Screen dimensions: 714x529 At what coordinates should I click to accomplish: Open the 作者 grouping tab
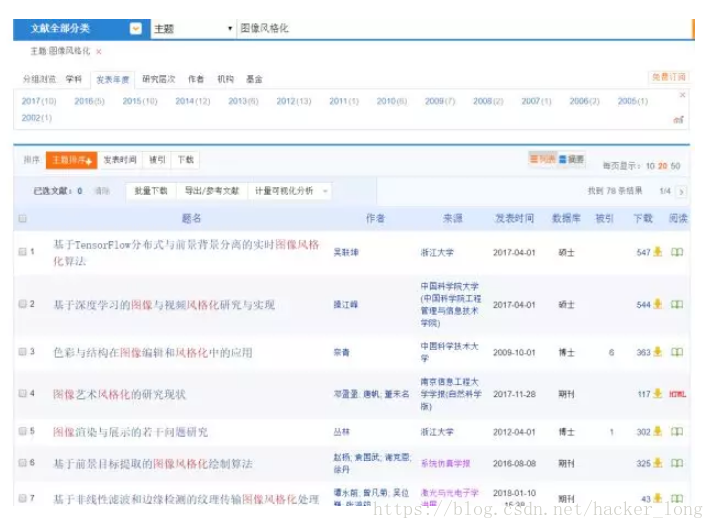[196, 79]
